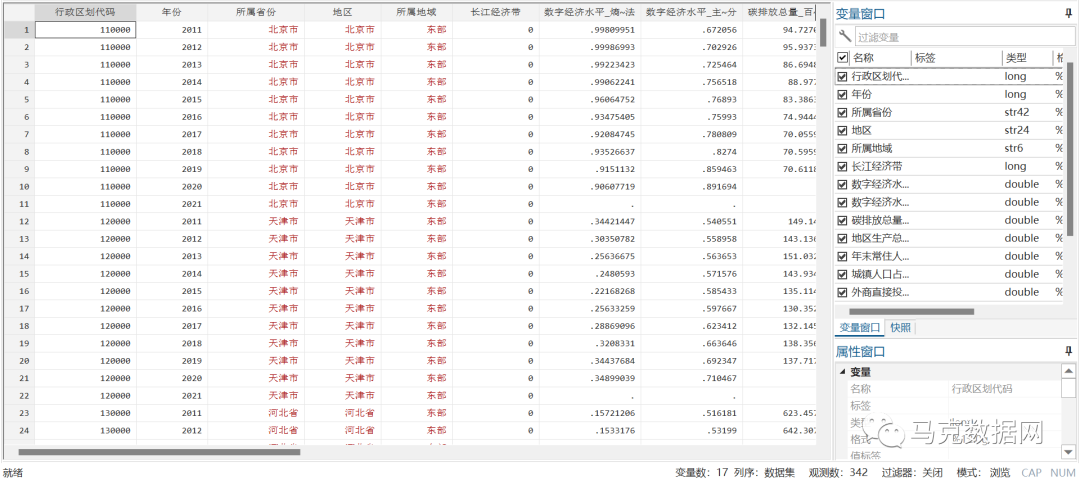Uncheck the 年末常住人... variable checkbox
Image resolution: width=1080 pixels, height=480 pixels.
(842, 256)
